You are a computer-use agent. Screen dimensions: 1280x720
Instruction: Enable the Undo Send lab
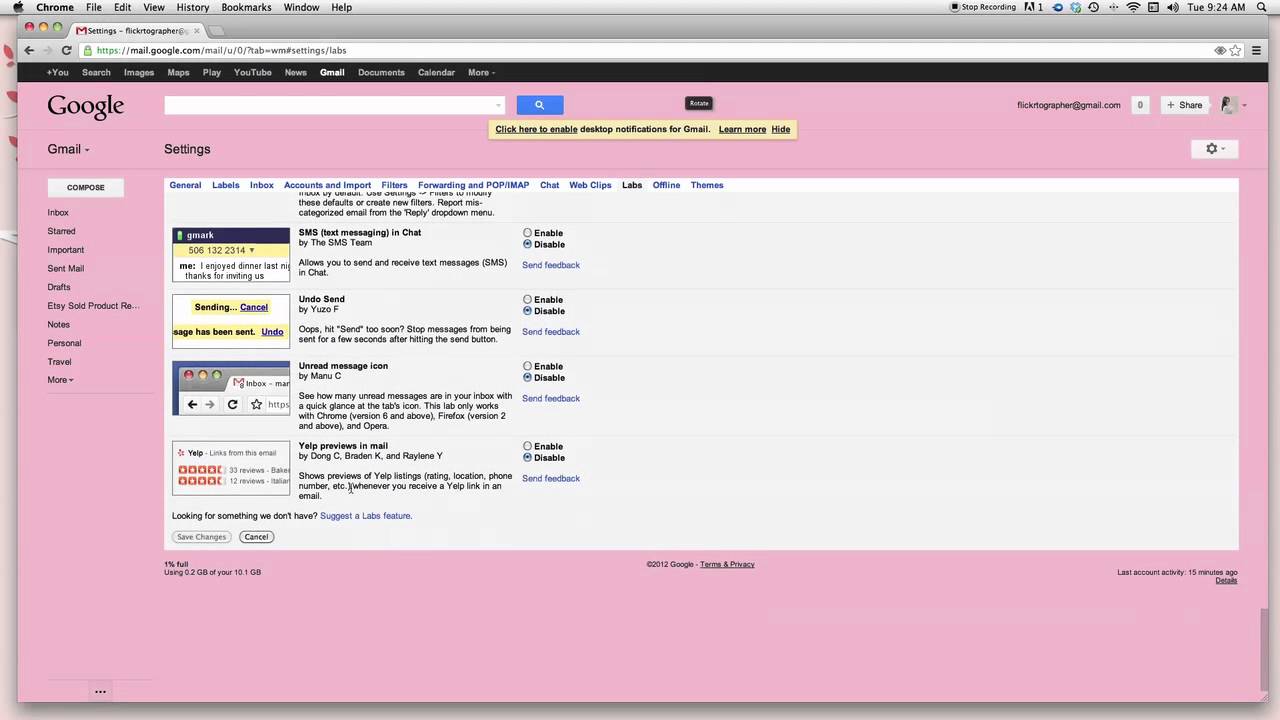(527, 300)
